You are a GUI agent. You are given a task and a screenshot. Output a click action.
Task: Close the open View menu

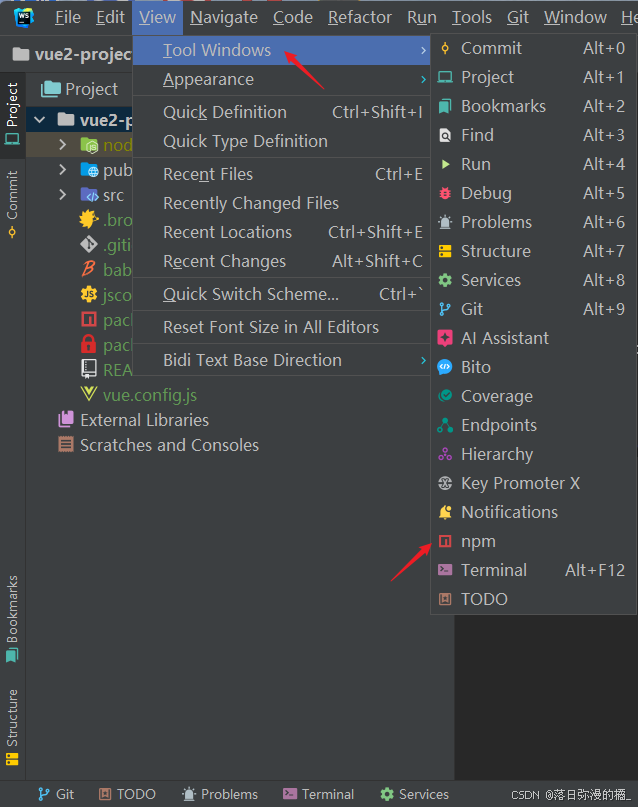click(157, 17)
